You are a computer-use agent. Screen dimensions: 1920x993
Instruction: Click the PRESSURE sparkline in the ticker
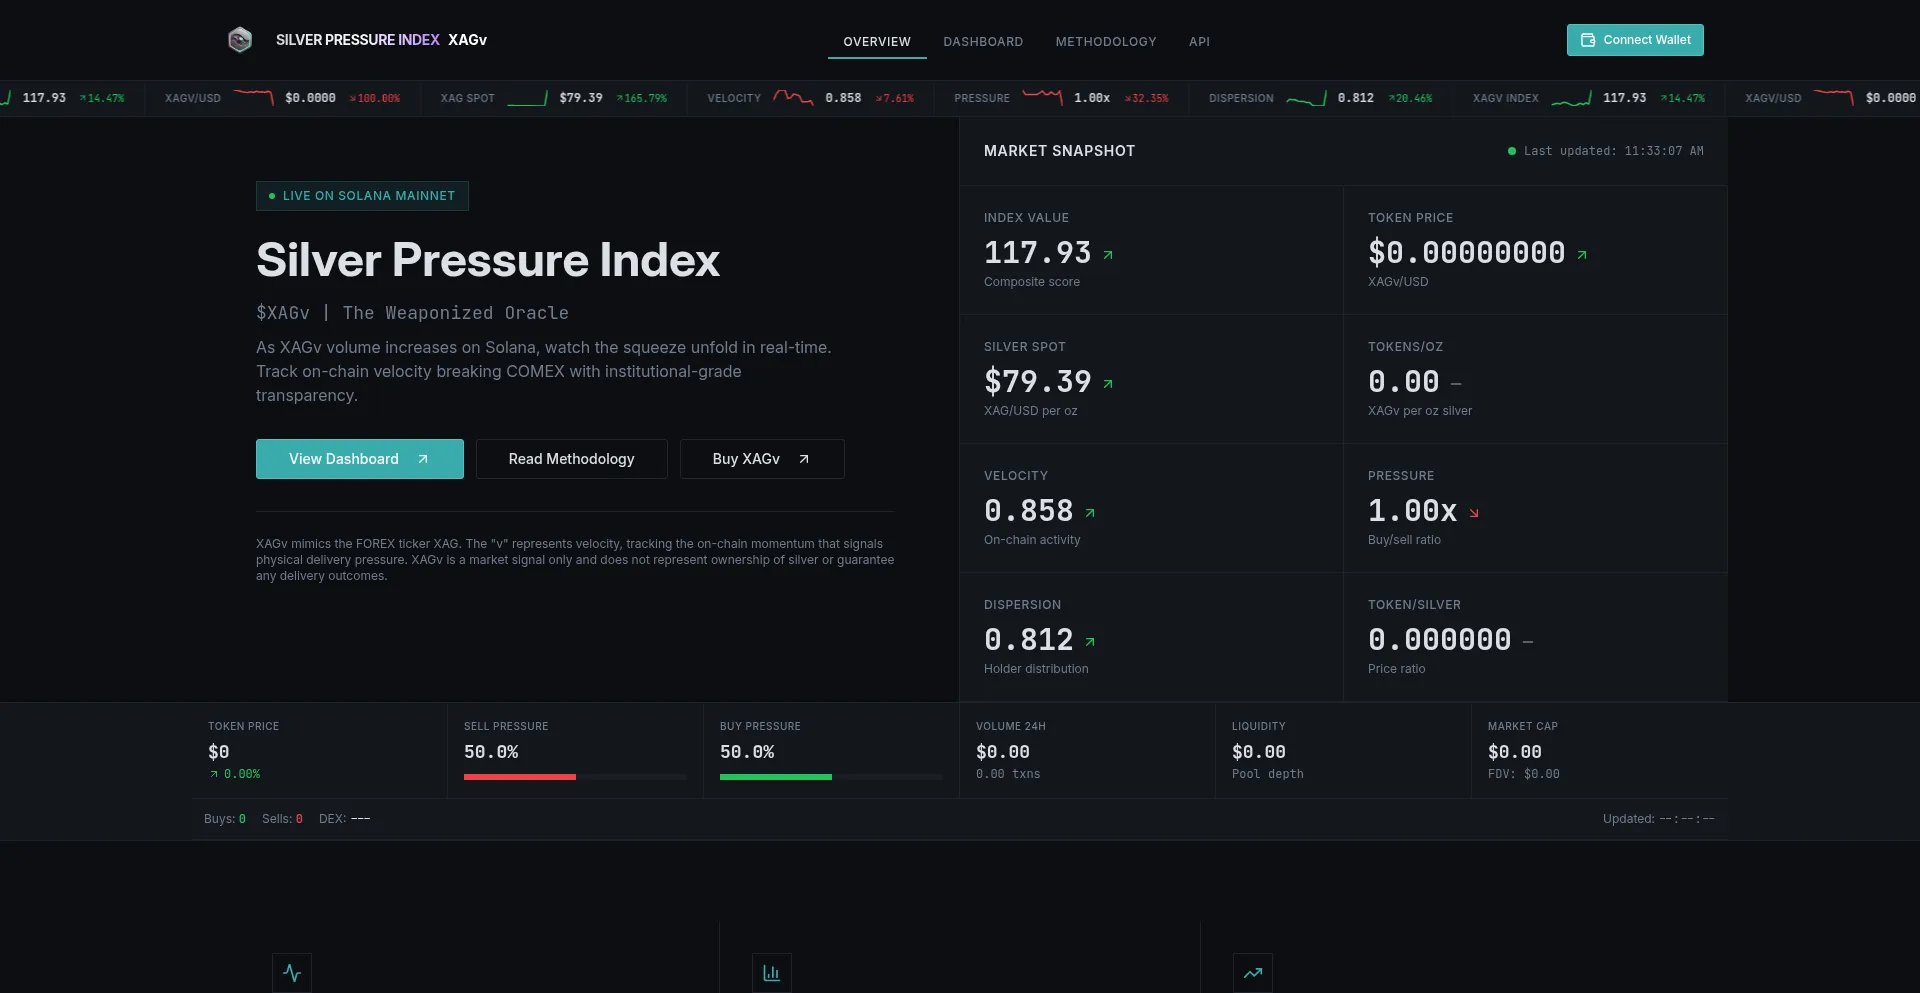[x=1042, y=98]
